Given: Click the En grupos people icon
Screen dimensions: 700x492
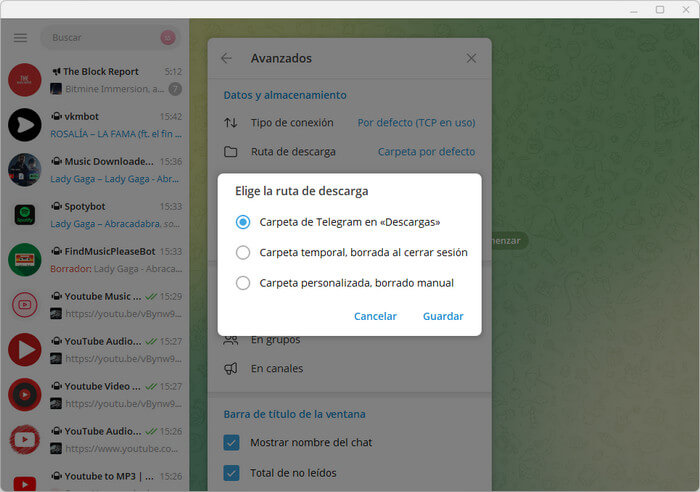Looking at the screenshot, I should tap(231, 340).
